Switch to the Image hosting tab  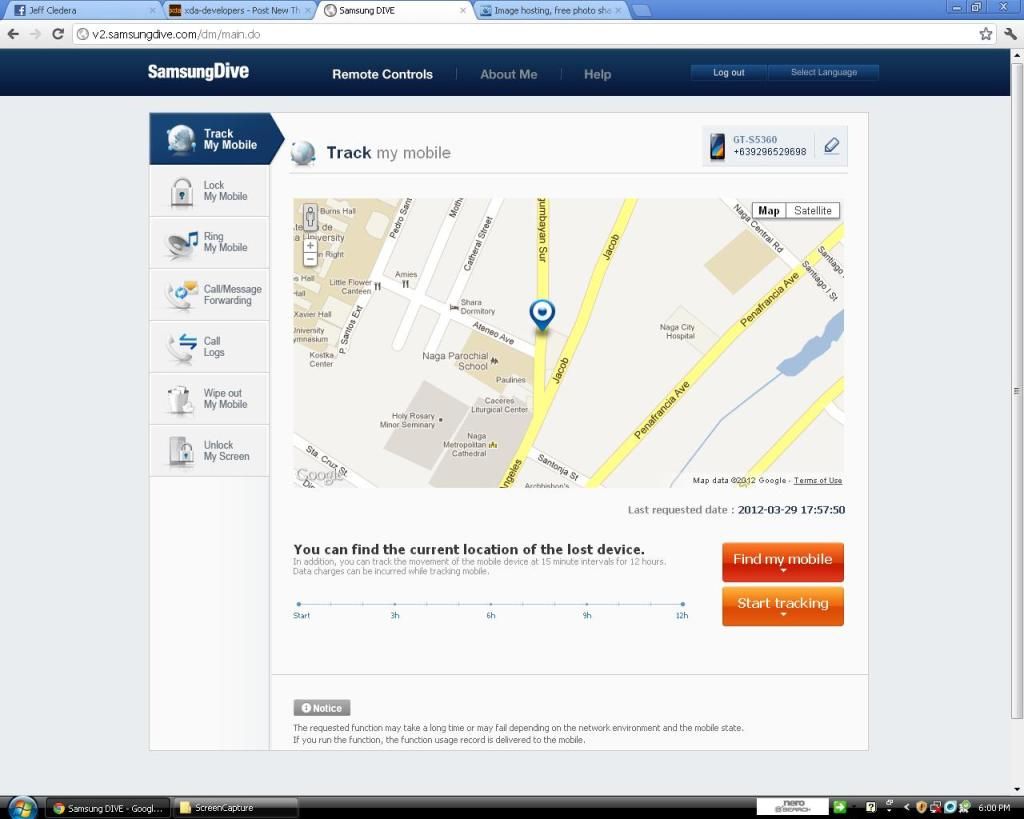tap(550, 10)
